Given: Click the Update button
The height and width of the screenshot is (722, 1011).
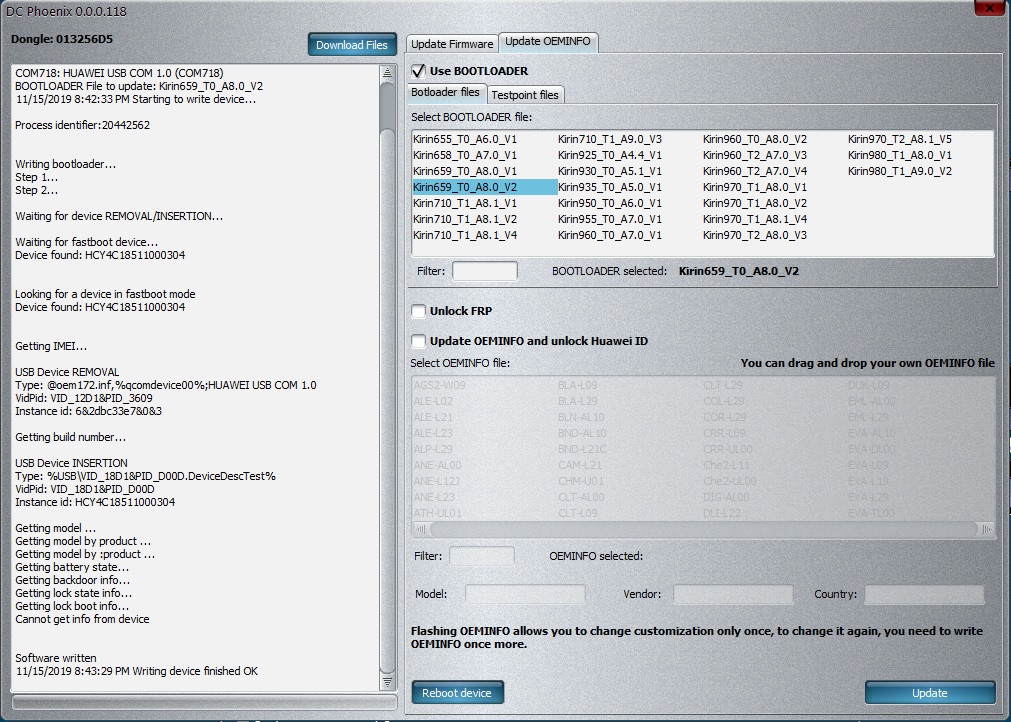Looking at the screenshot, I should [930, 693].
